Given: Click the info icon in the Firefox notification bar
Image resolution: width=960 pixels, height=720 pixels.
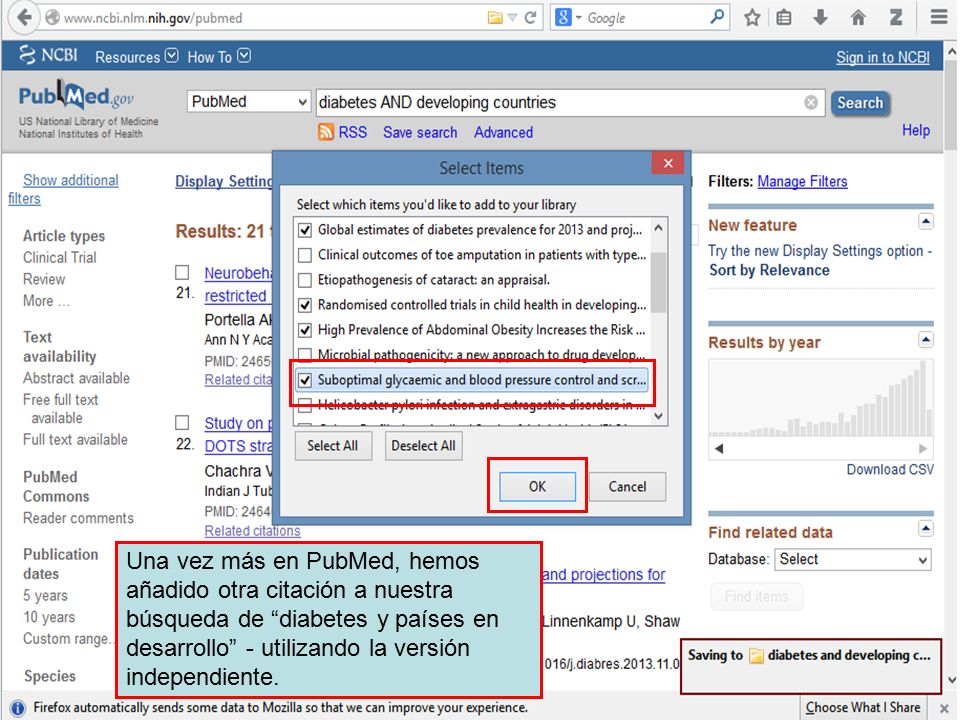Looking at the screenshot, I should (17, 708).
